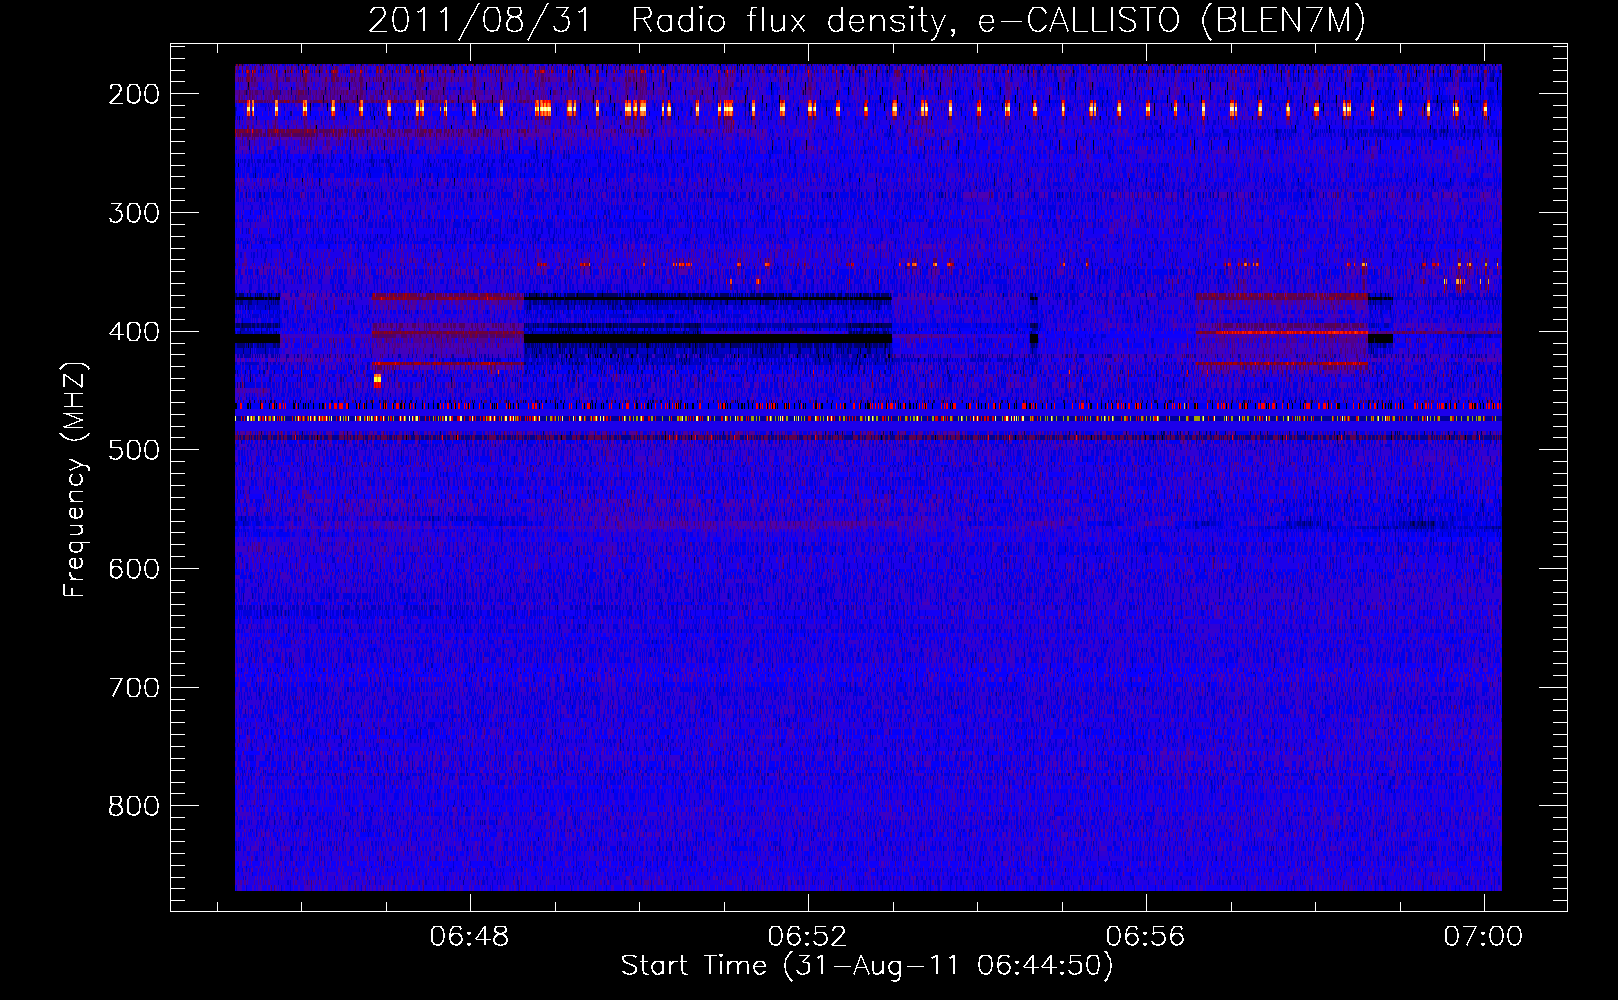The height and width of the screenshot is (1000, 1618).
Task: Click the 06:56 time tick label
Action: (1145, 936)
